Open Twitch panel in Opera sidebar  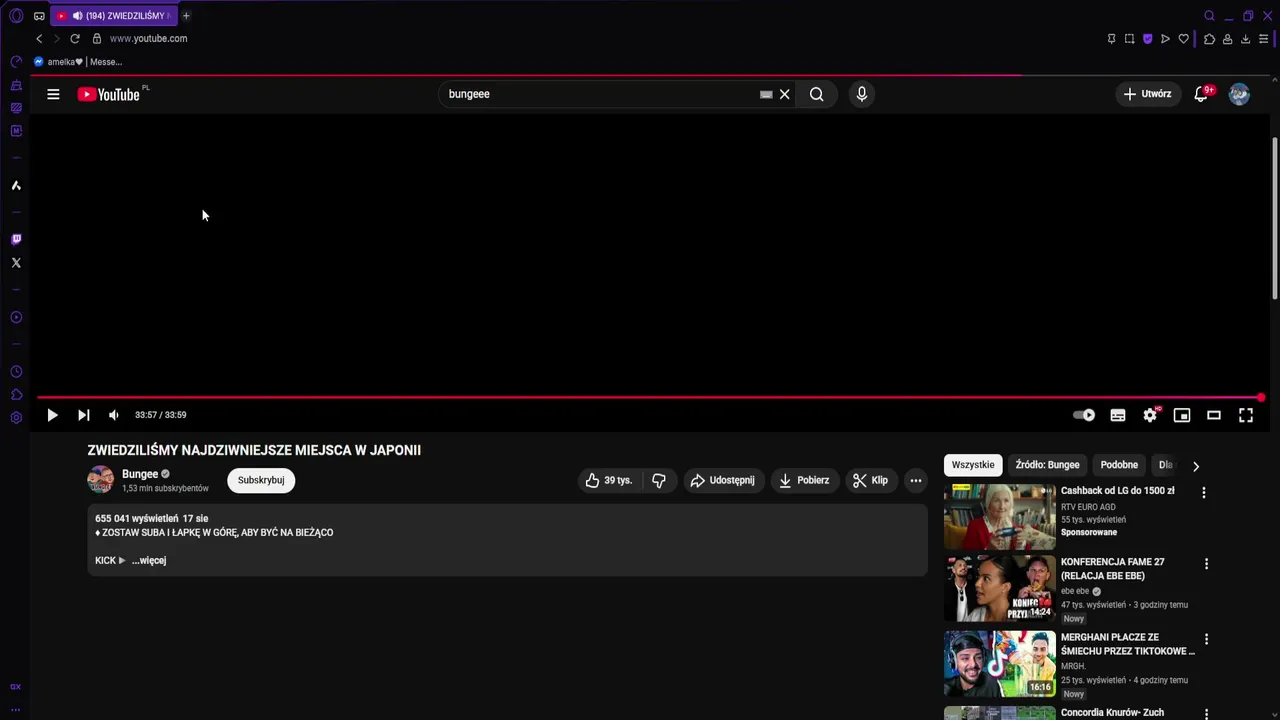[16, 239]
